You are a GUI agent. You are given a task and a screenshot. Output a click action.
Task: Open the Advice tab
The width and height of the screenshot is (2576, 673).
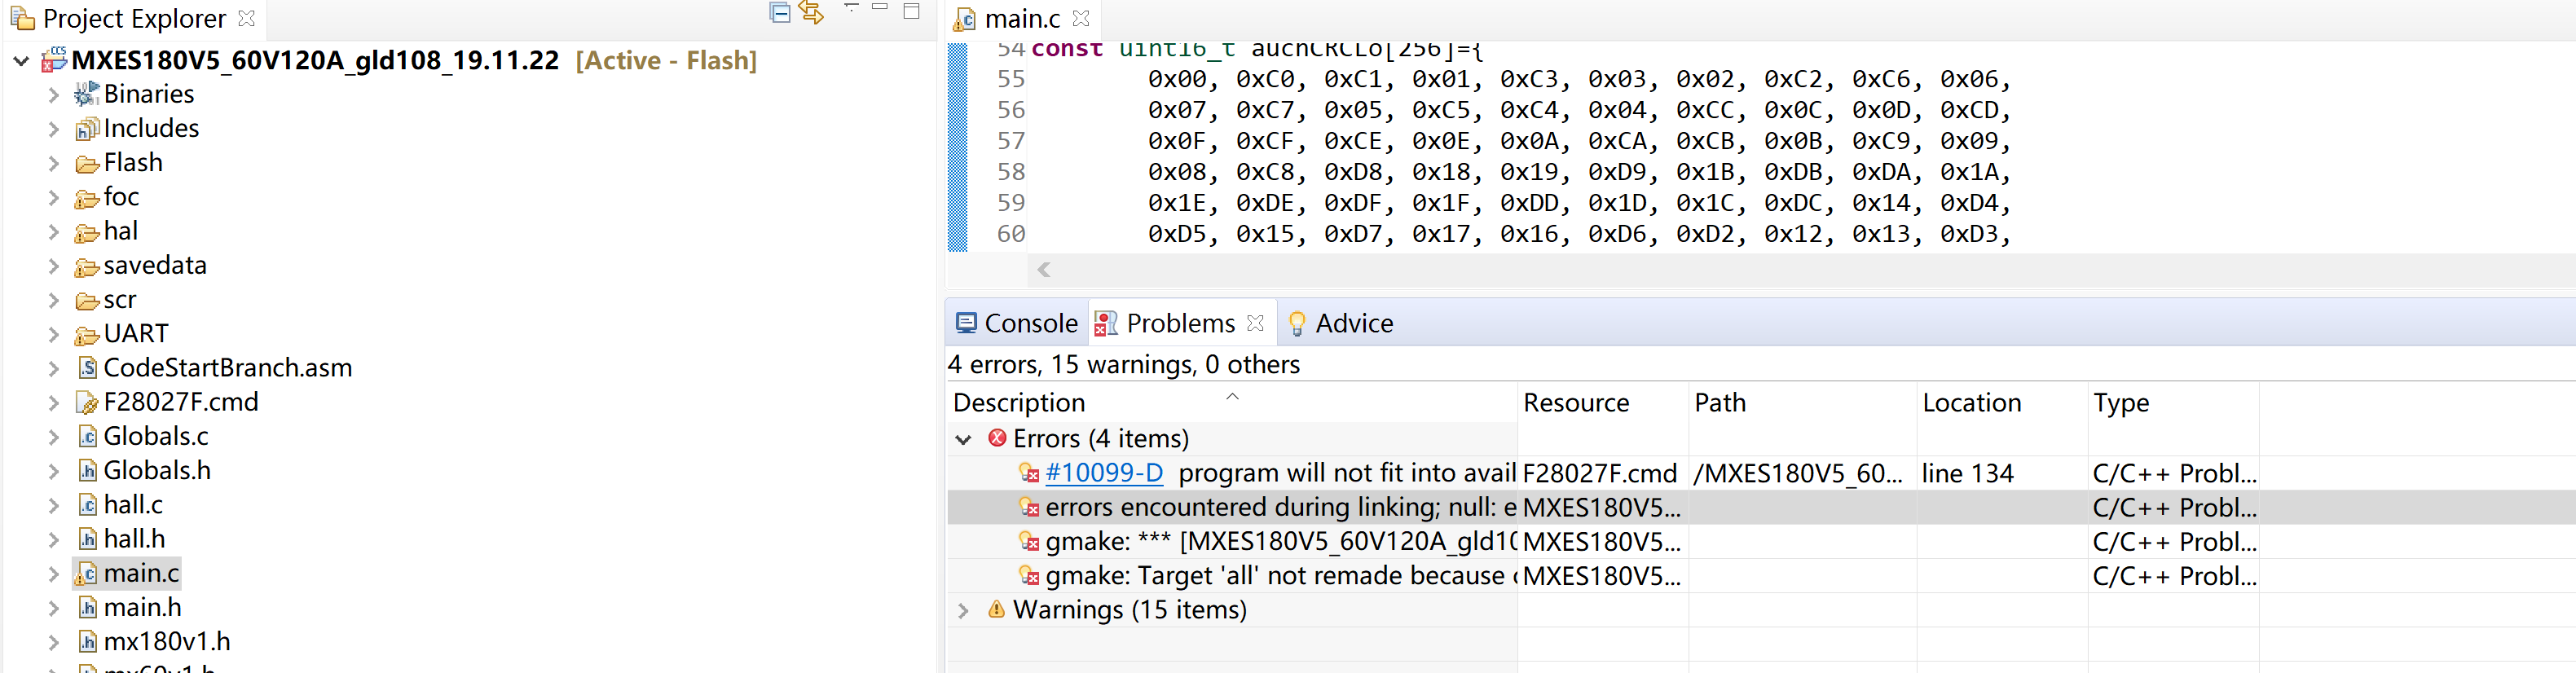click(x=1353, y=324)
